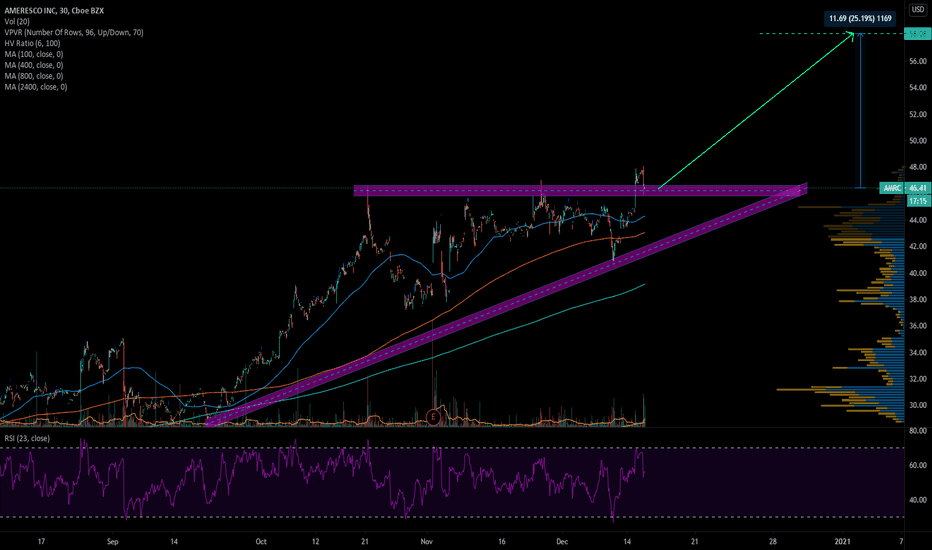932x550 pixels.
Task: Select the AMERESCO INC symbol title
Action: (x=54, y=11)
